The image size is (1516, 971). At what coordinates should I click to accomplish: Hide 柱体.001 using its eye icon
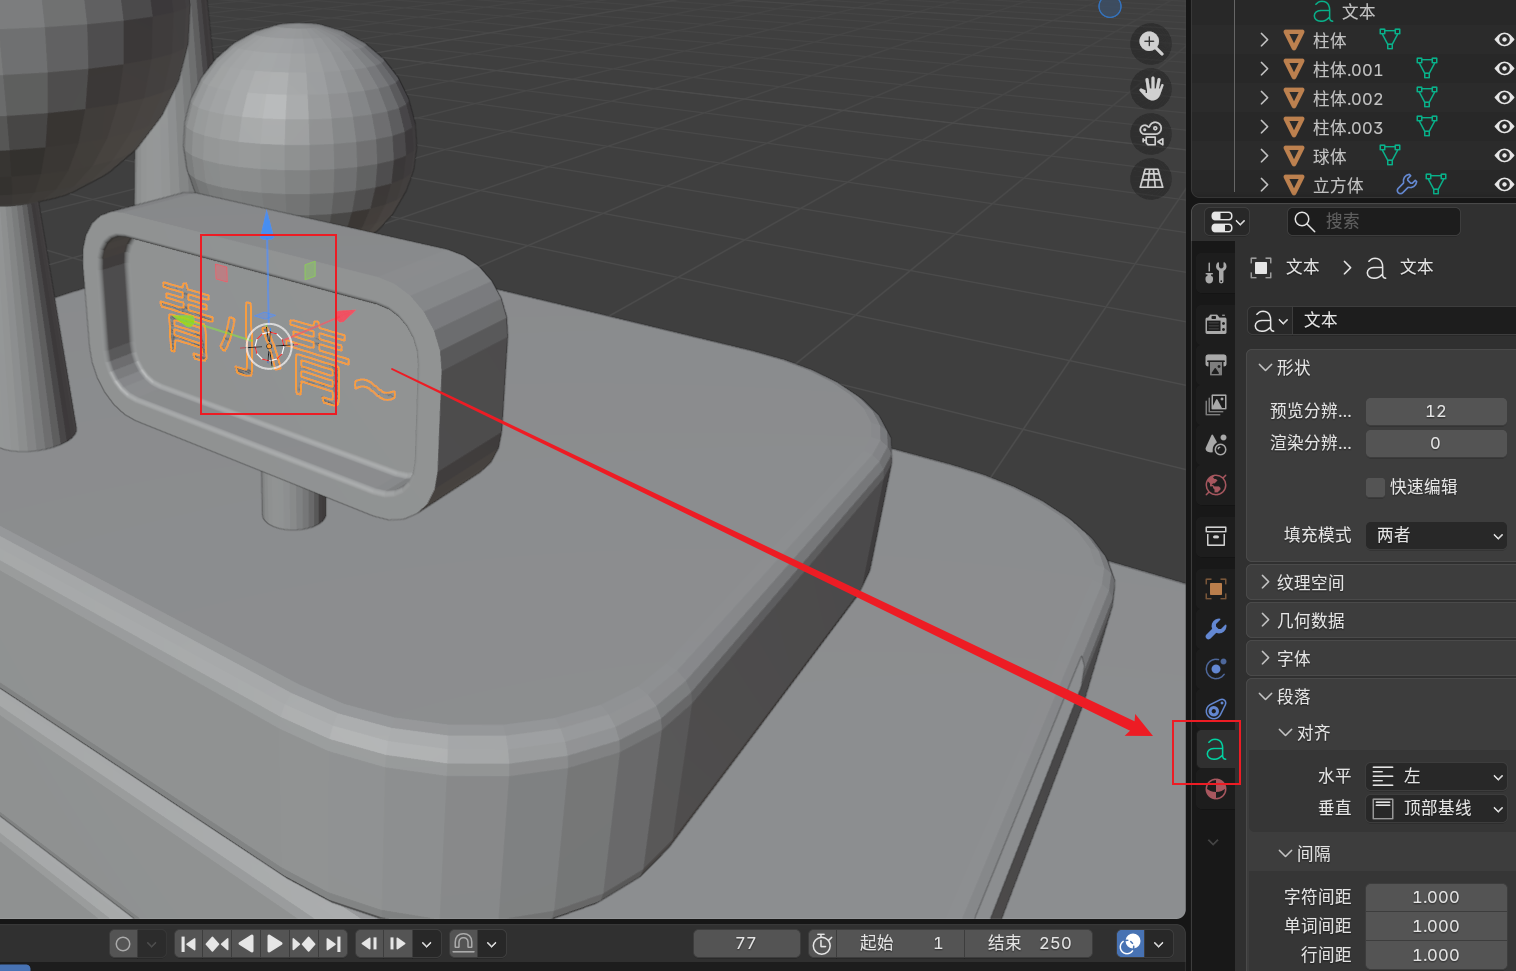[x=1503, y=69]
